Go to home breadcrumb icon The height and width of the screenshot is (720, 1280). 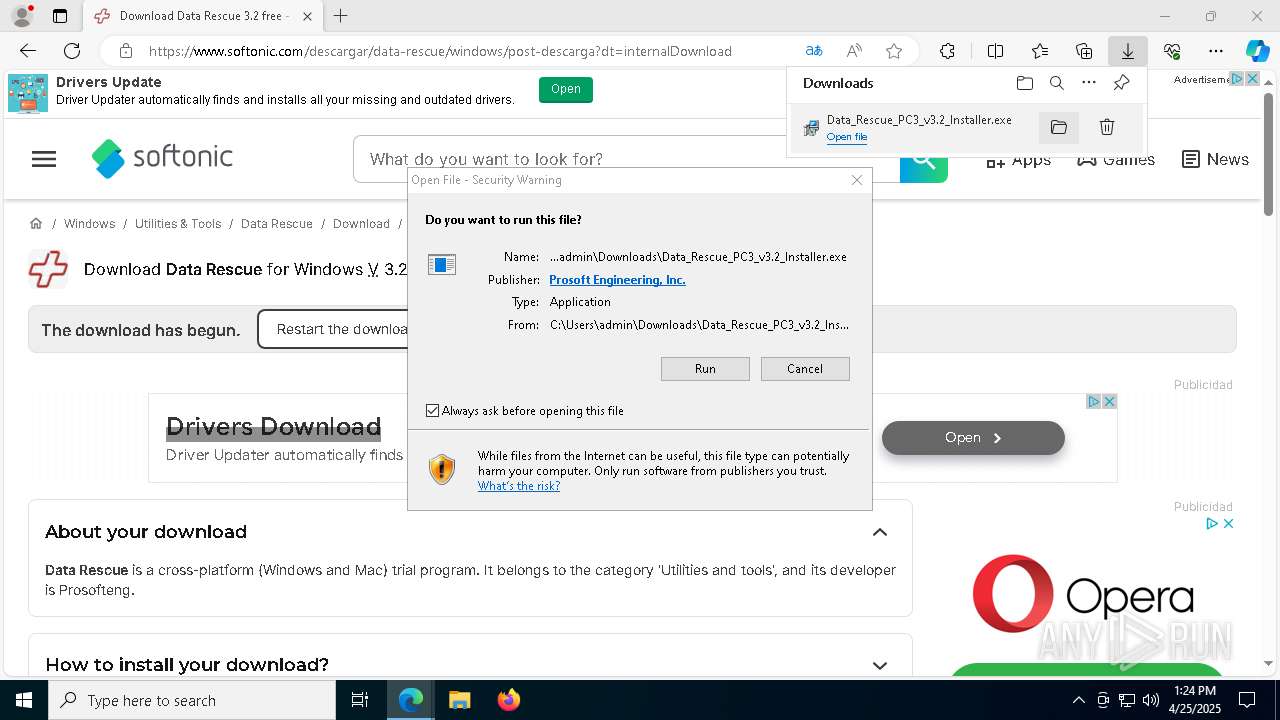coord(36,223)
